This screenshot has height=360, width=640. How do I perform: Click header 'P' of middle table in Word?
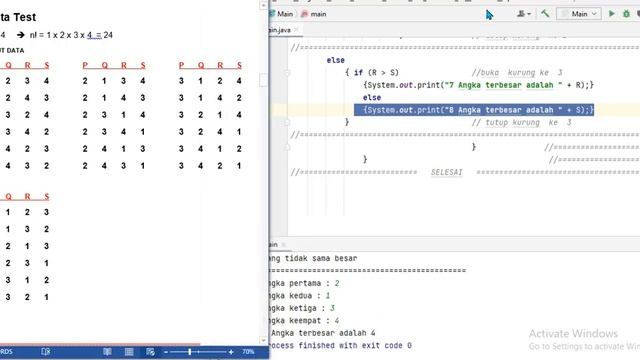tap(84, 65)
